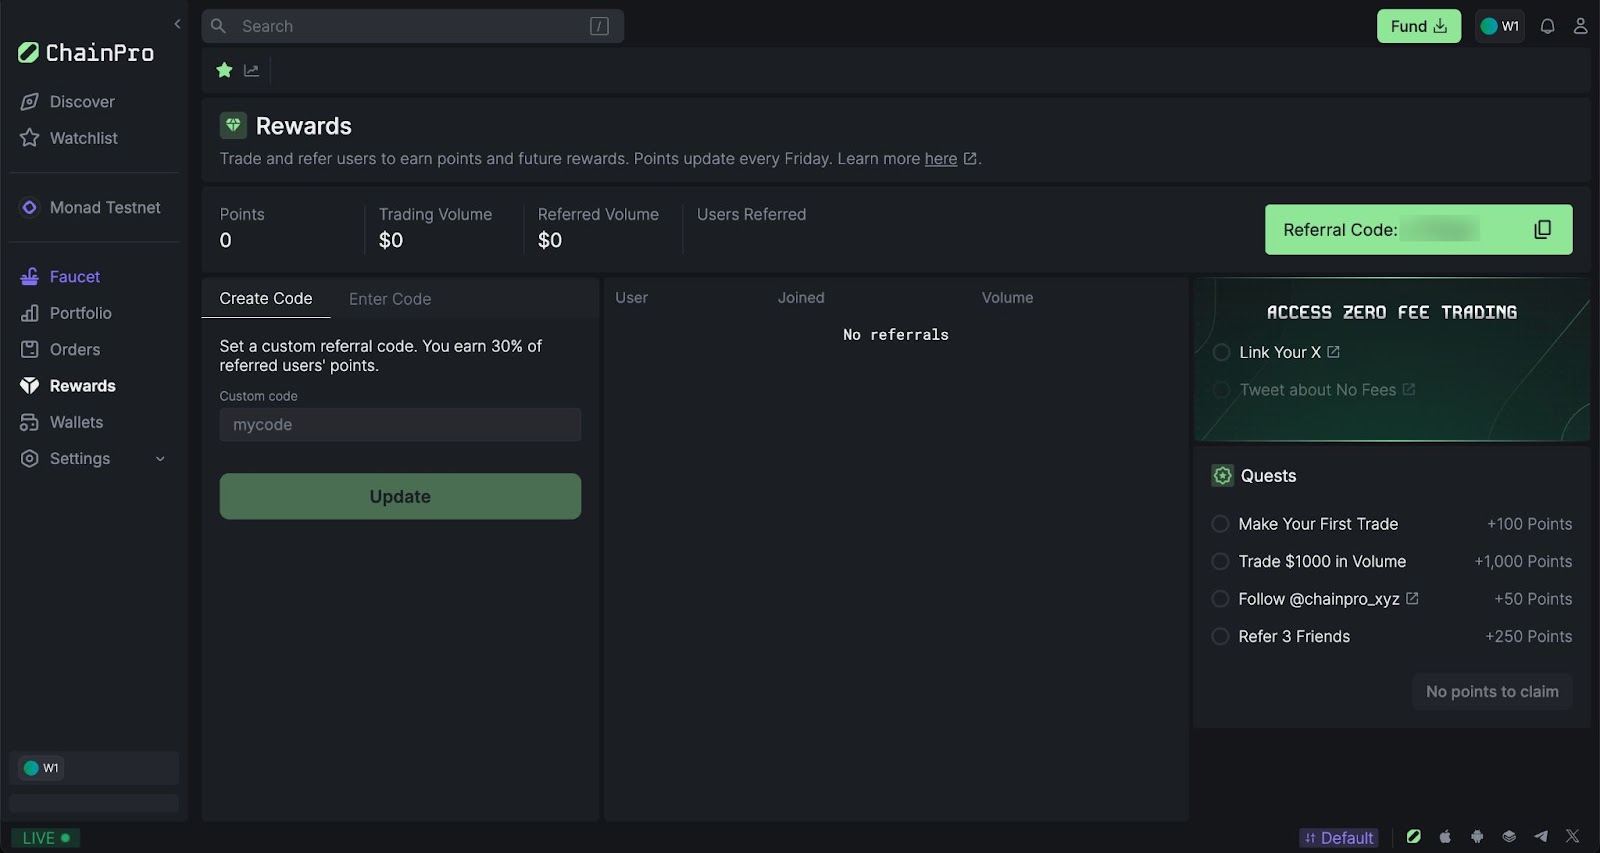Click the W1 wallet chip in sidebar
The height and width of the screenshot is (853, 1600).
coord(41,768)
